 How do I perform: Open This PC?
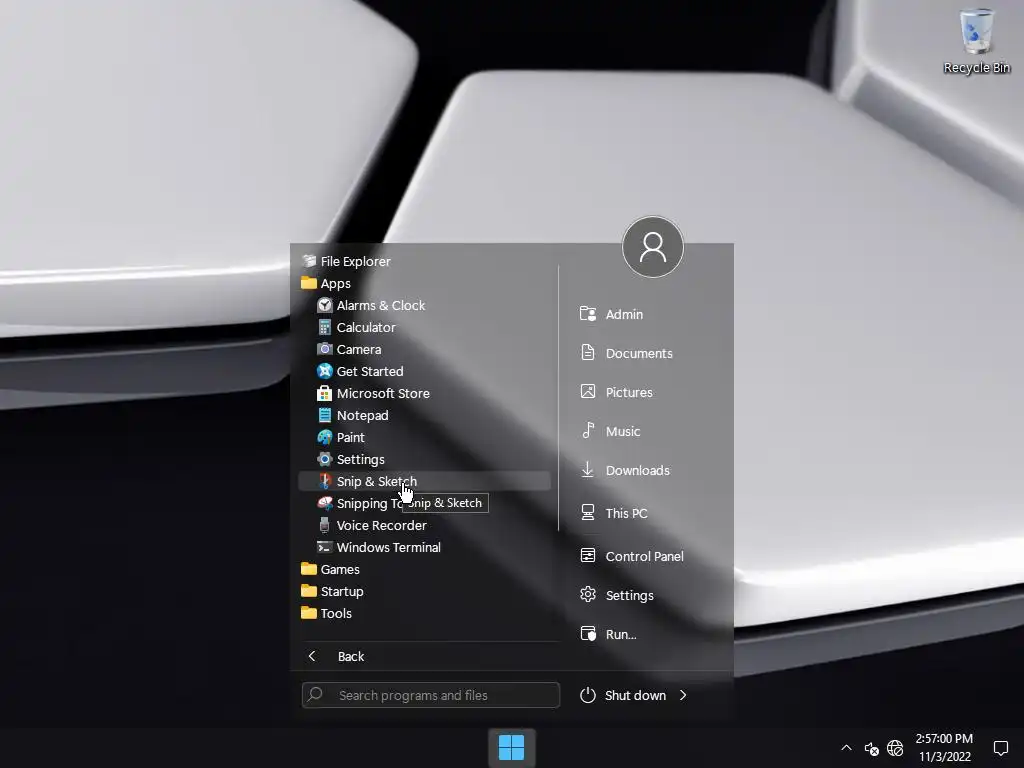(x=614, y=513)
